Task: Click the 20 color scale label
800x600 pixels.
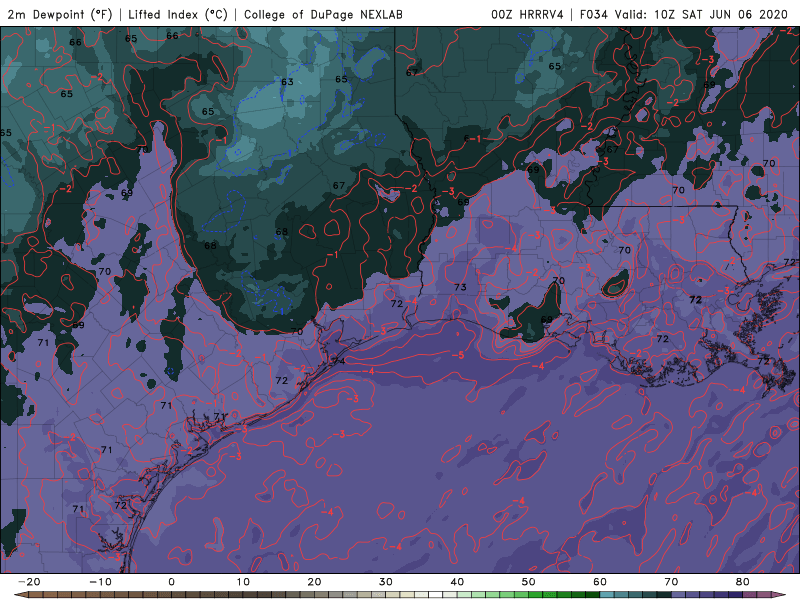Action: click(x=314, y=582)
